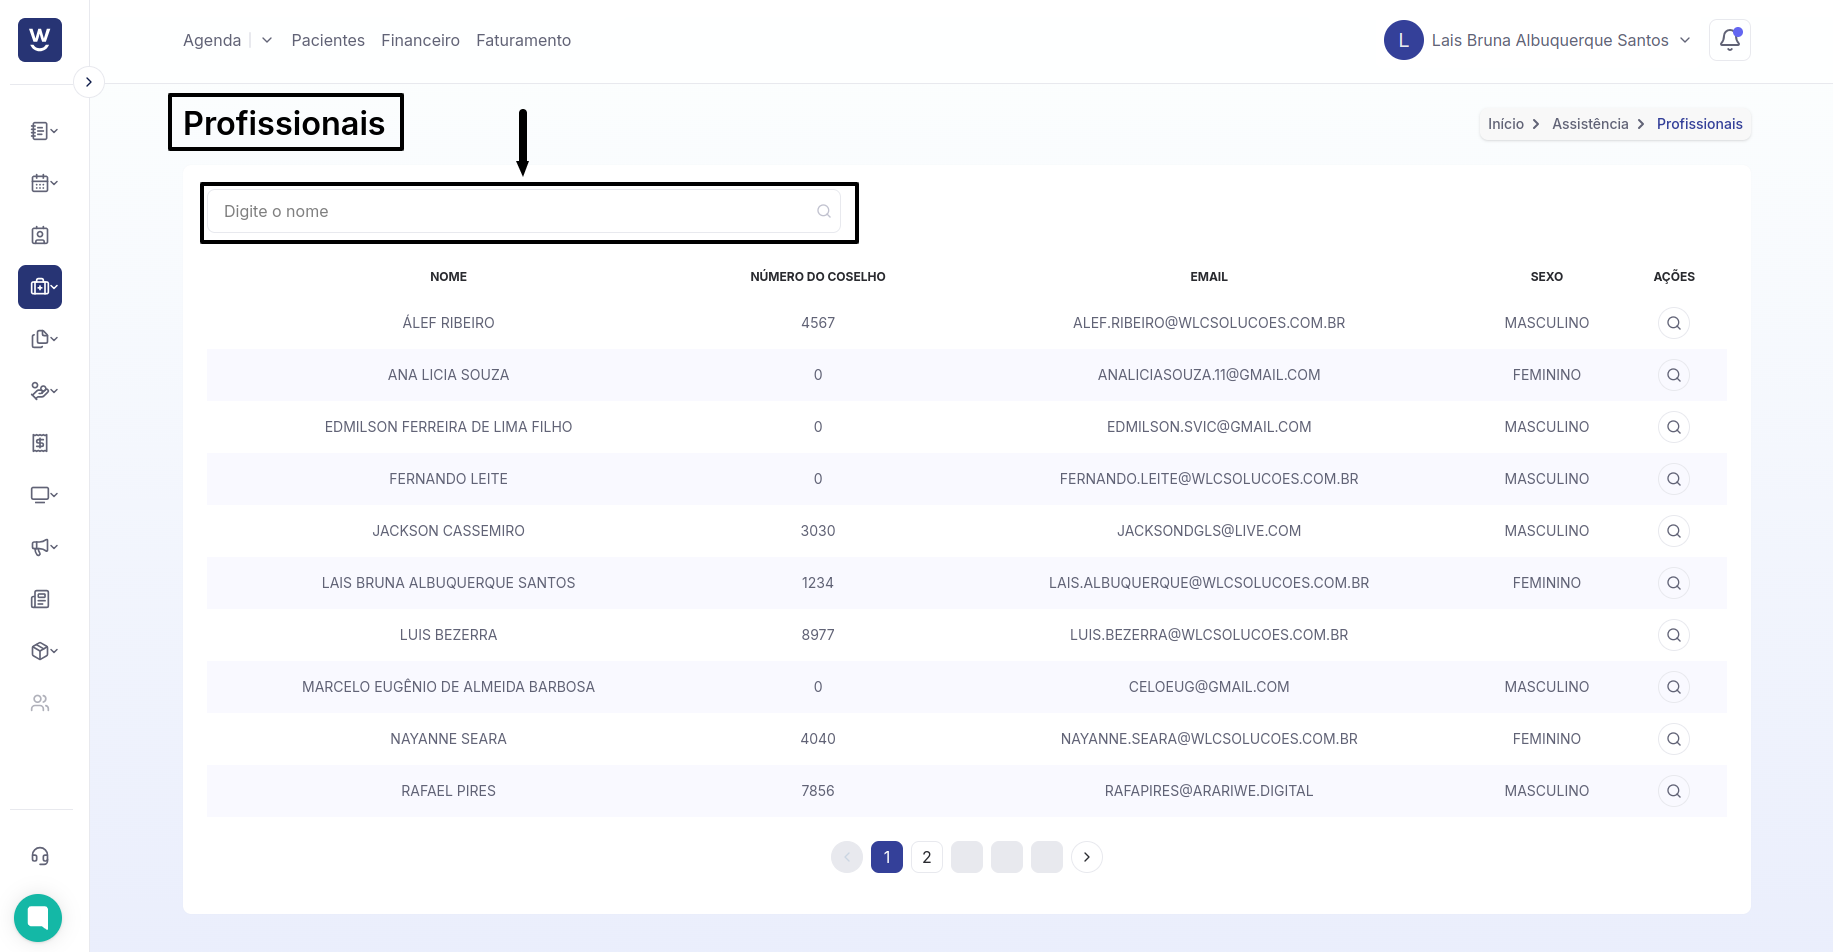Screen dimensions: 1833x952
Task: Open the medical briefcase sidebar icon
Action: (40, 287)
